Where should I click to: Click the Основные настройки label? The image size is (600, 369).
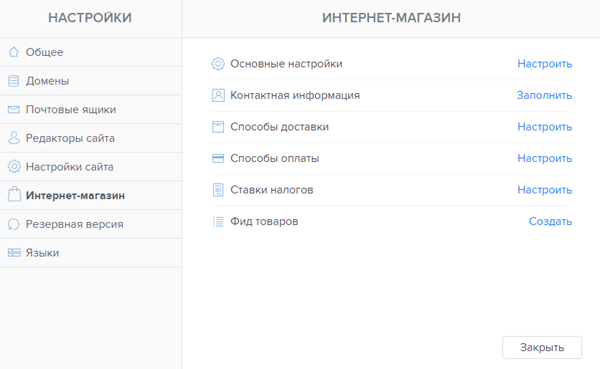(286, 64)
